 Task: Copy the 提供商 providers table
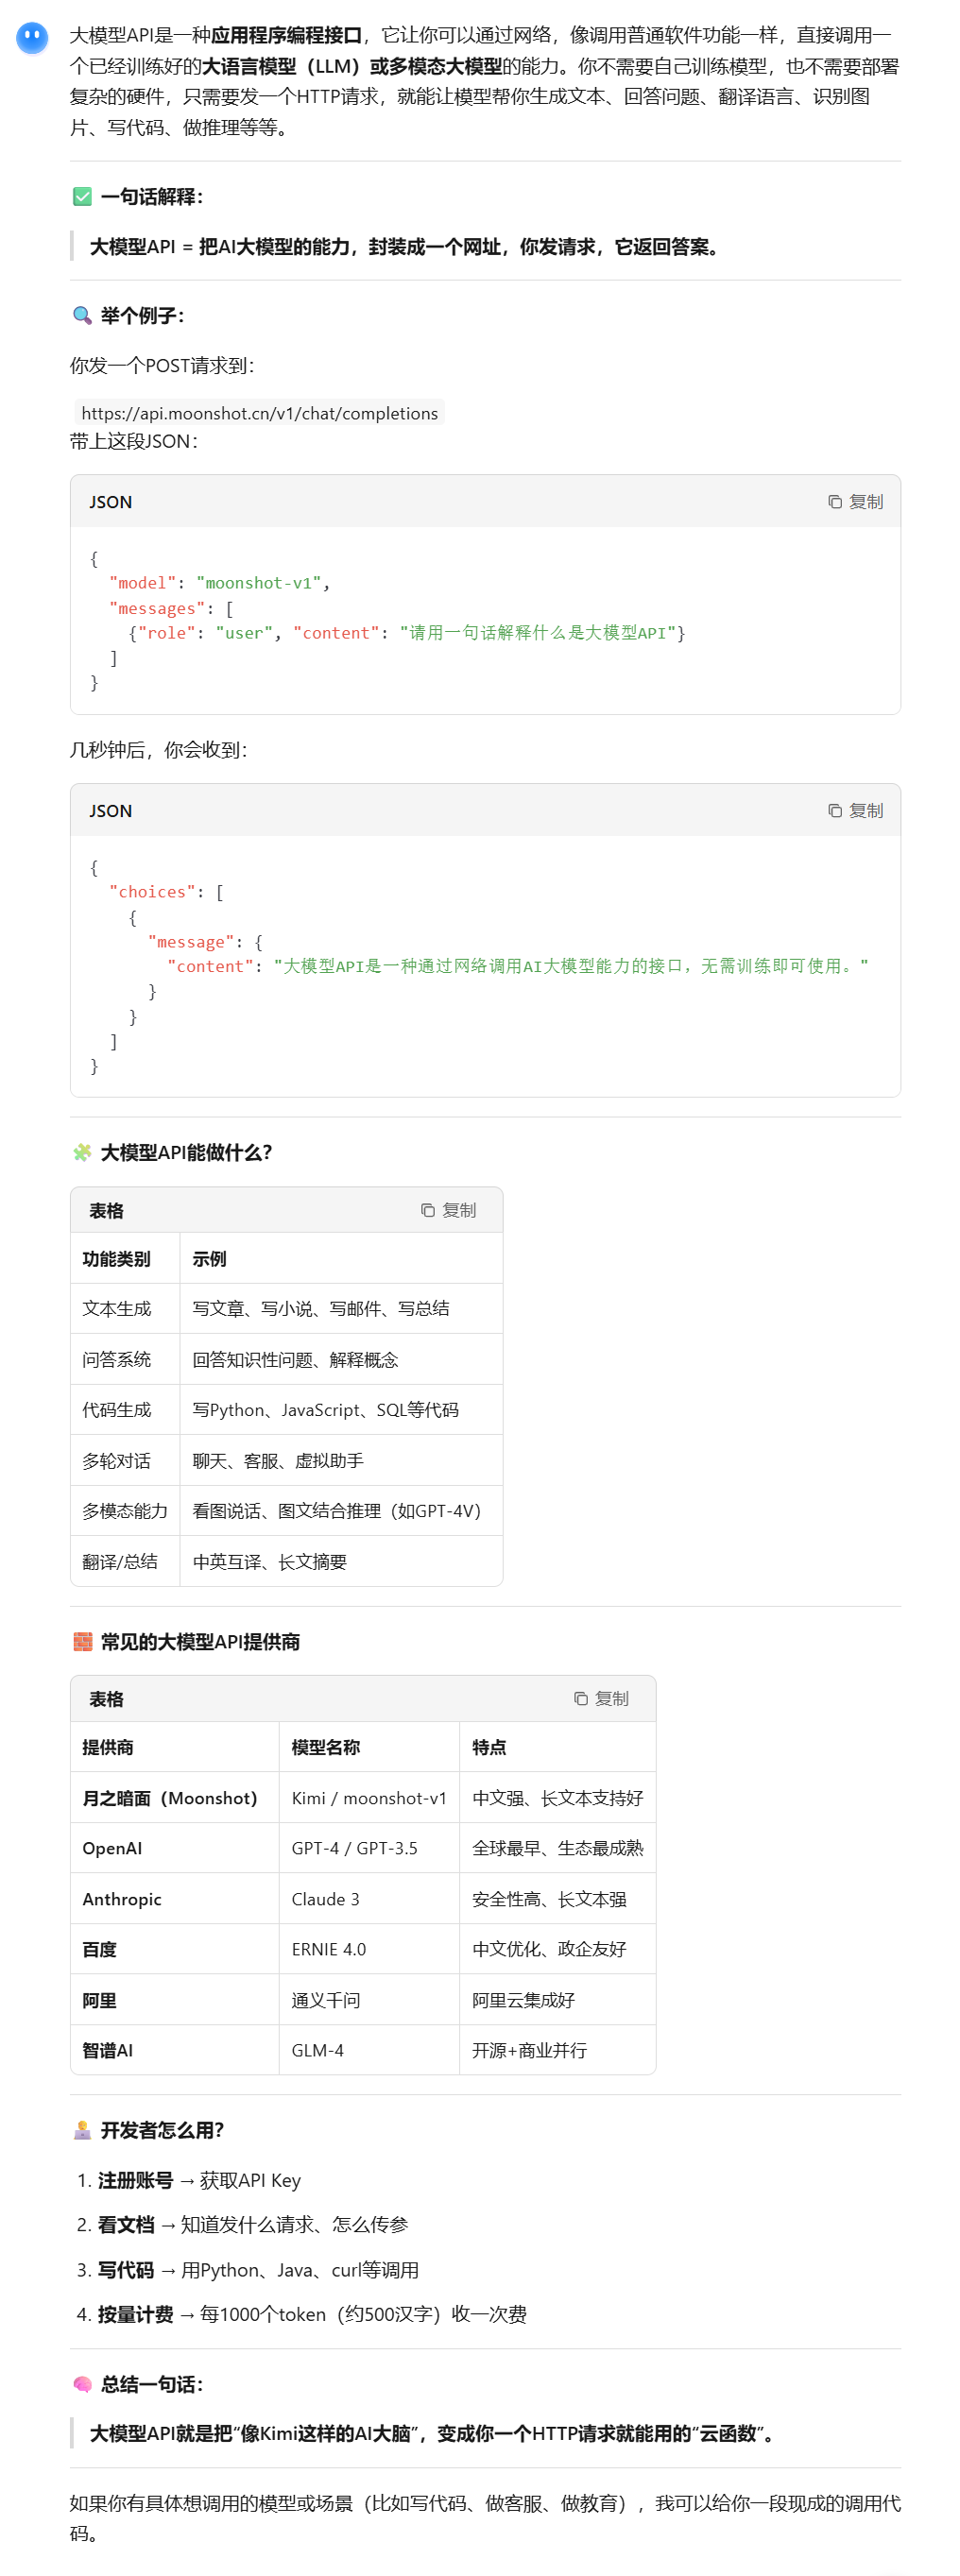601,1699
